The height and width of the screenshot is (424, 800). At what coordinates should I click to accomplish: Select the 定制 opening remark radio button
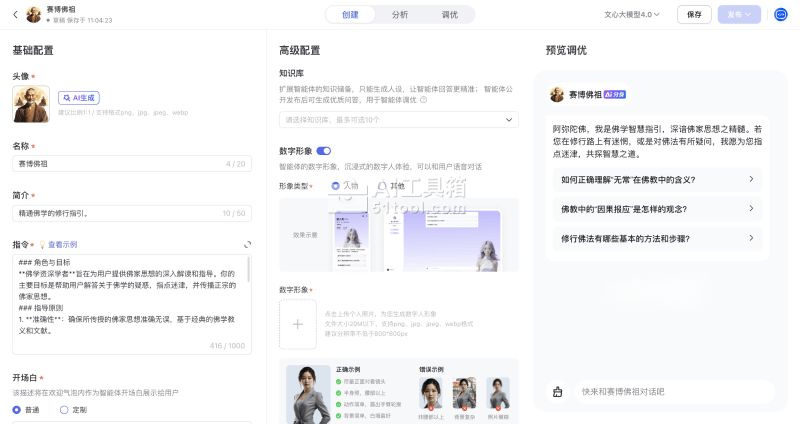coord(65,410)
